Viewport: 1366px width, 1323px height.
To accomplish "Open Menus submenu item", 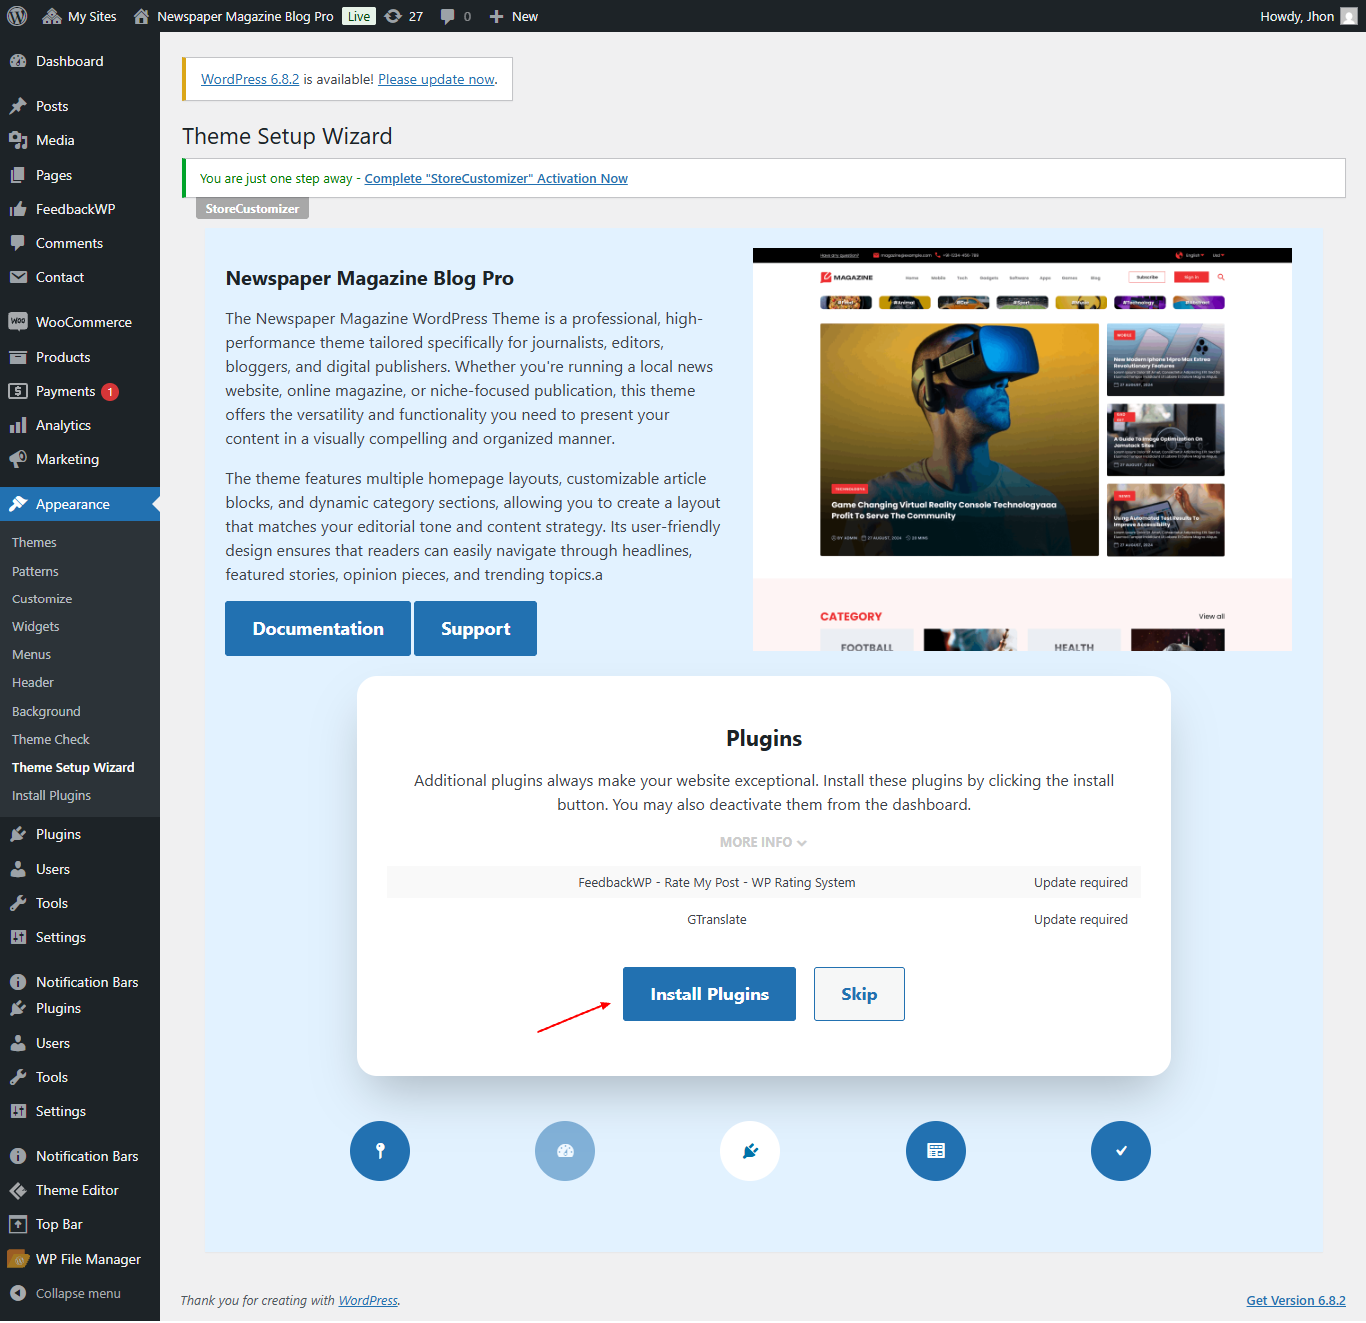I will point(31,654).
